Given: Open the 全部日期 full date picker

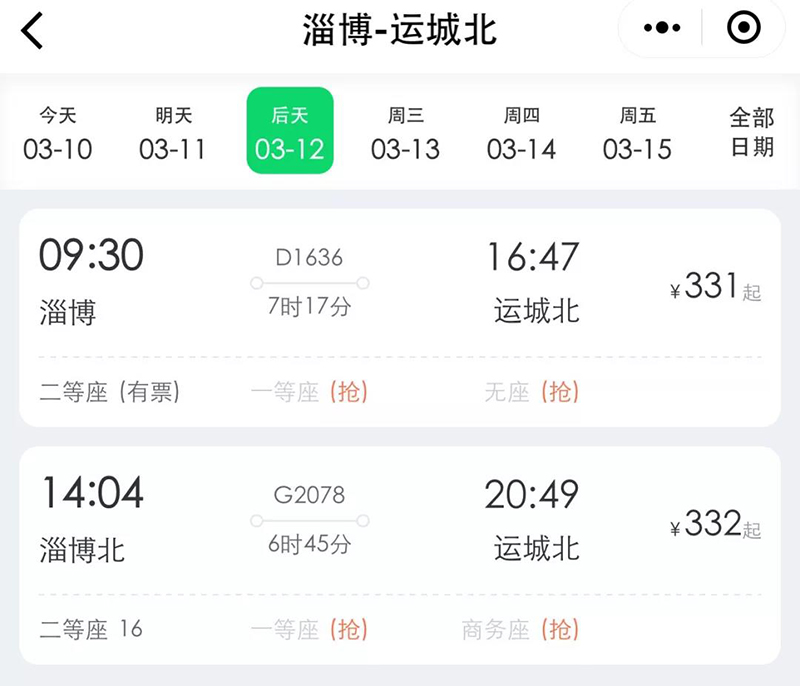Looking at the screenshot, I should pos(751,132).
